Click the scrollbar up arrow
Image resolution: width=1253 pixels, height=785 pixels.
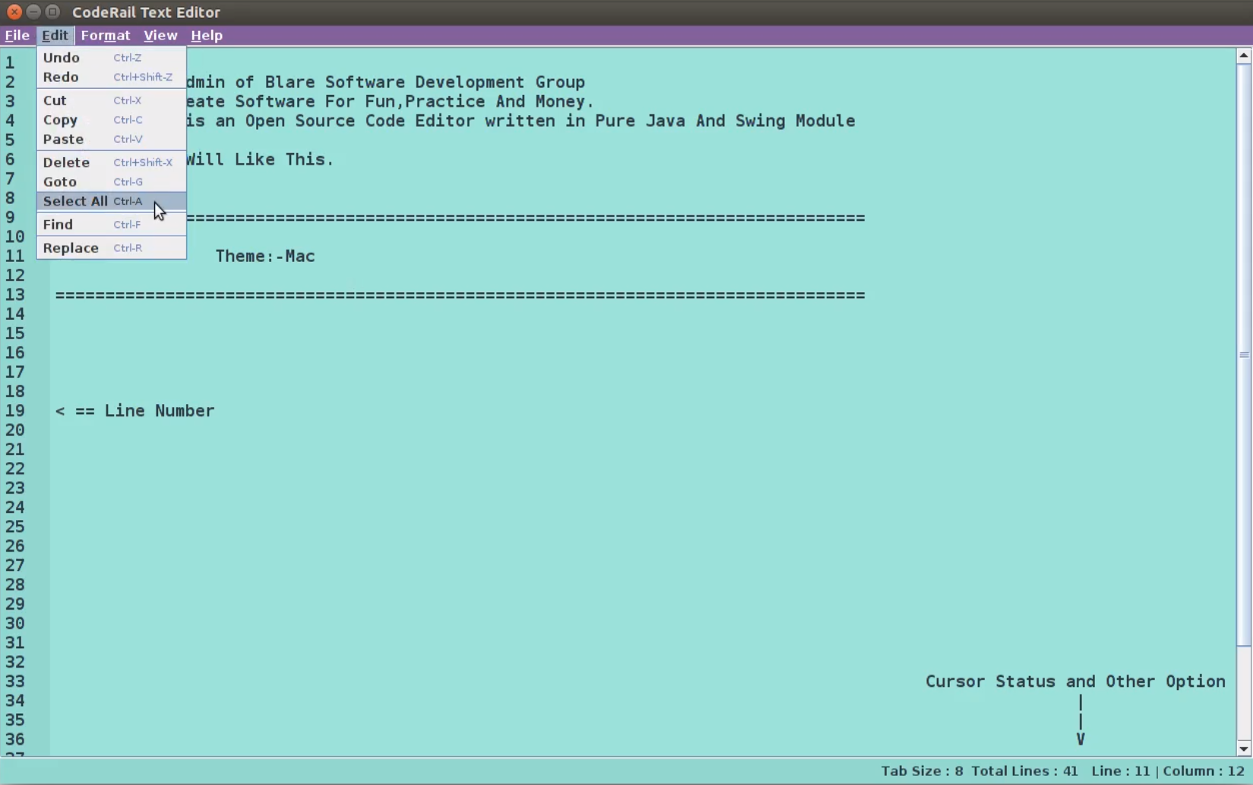click(x=1244, y=54)
